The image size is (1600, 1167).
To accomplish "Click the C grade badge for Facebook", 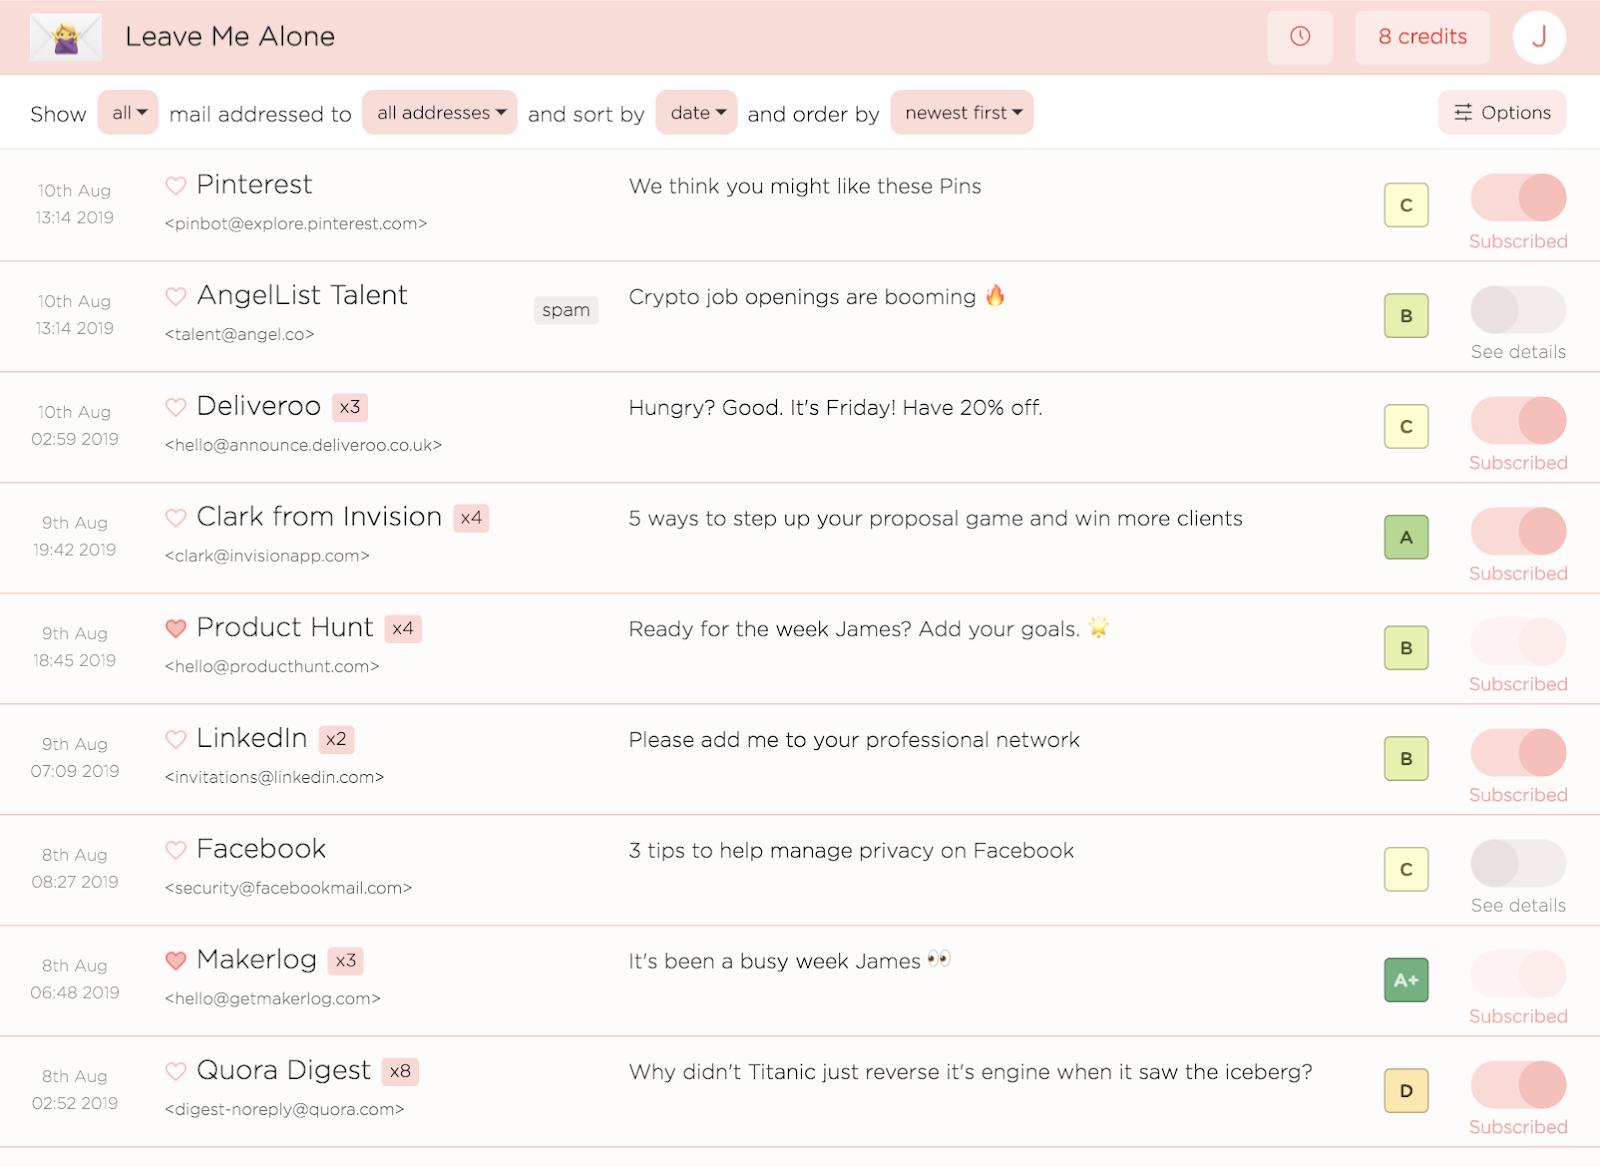I will pyautogui.click(x=1406, y=869).
